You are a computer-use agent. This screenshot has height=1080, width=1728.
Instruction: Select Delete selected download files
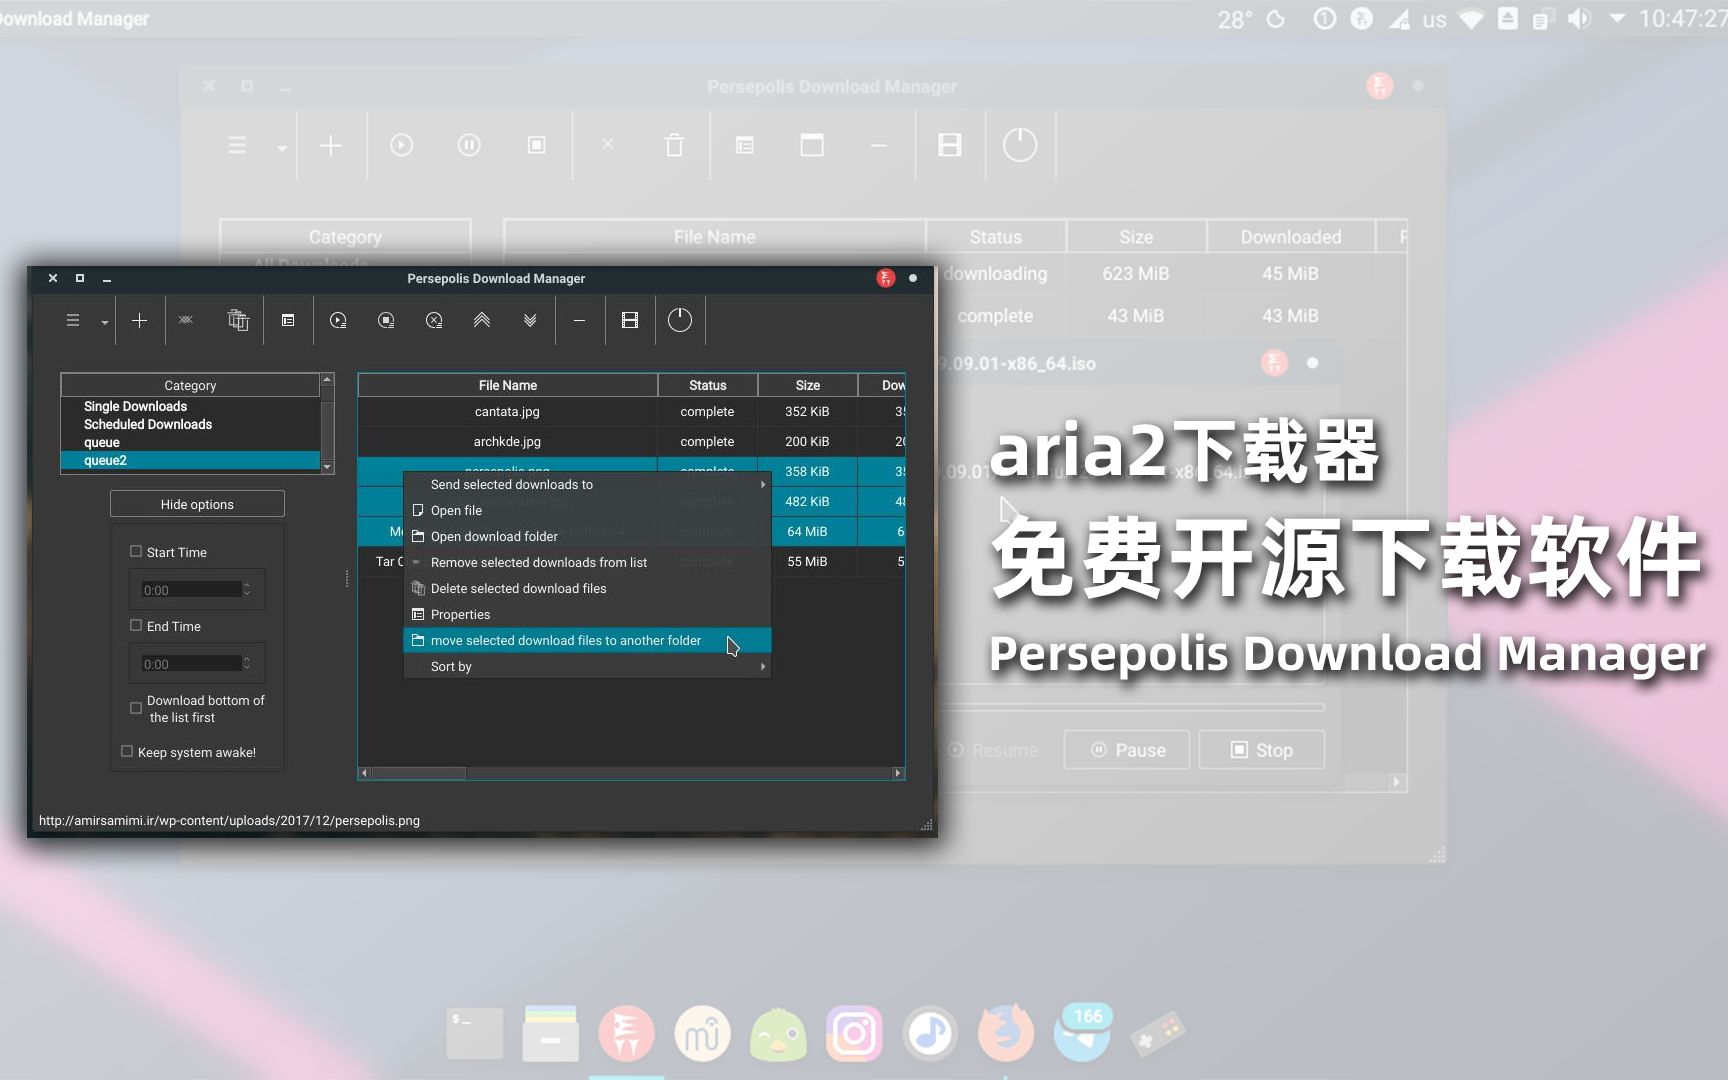pos(587,588)
